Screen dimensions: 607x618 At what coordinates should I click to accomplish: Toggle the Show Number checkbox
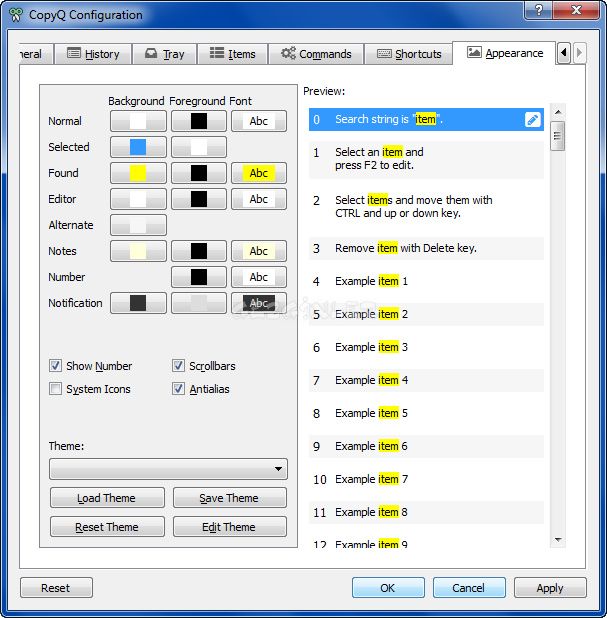tap(56, 365)
